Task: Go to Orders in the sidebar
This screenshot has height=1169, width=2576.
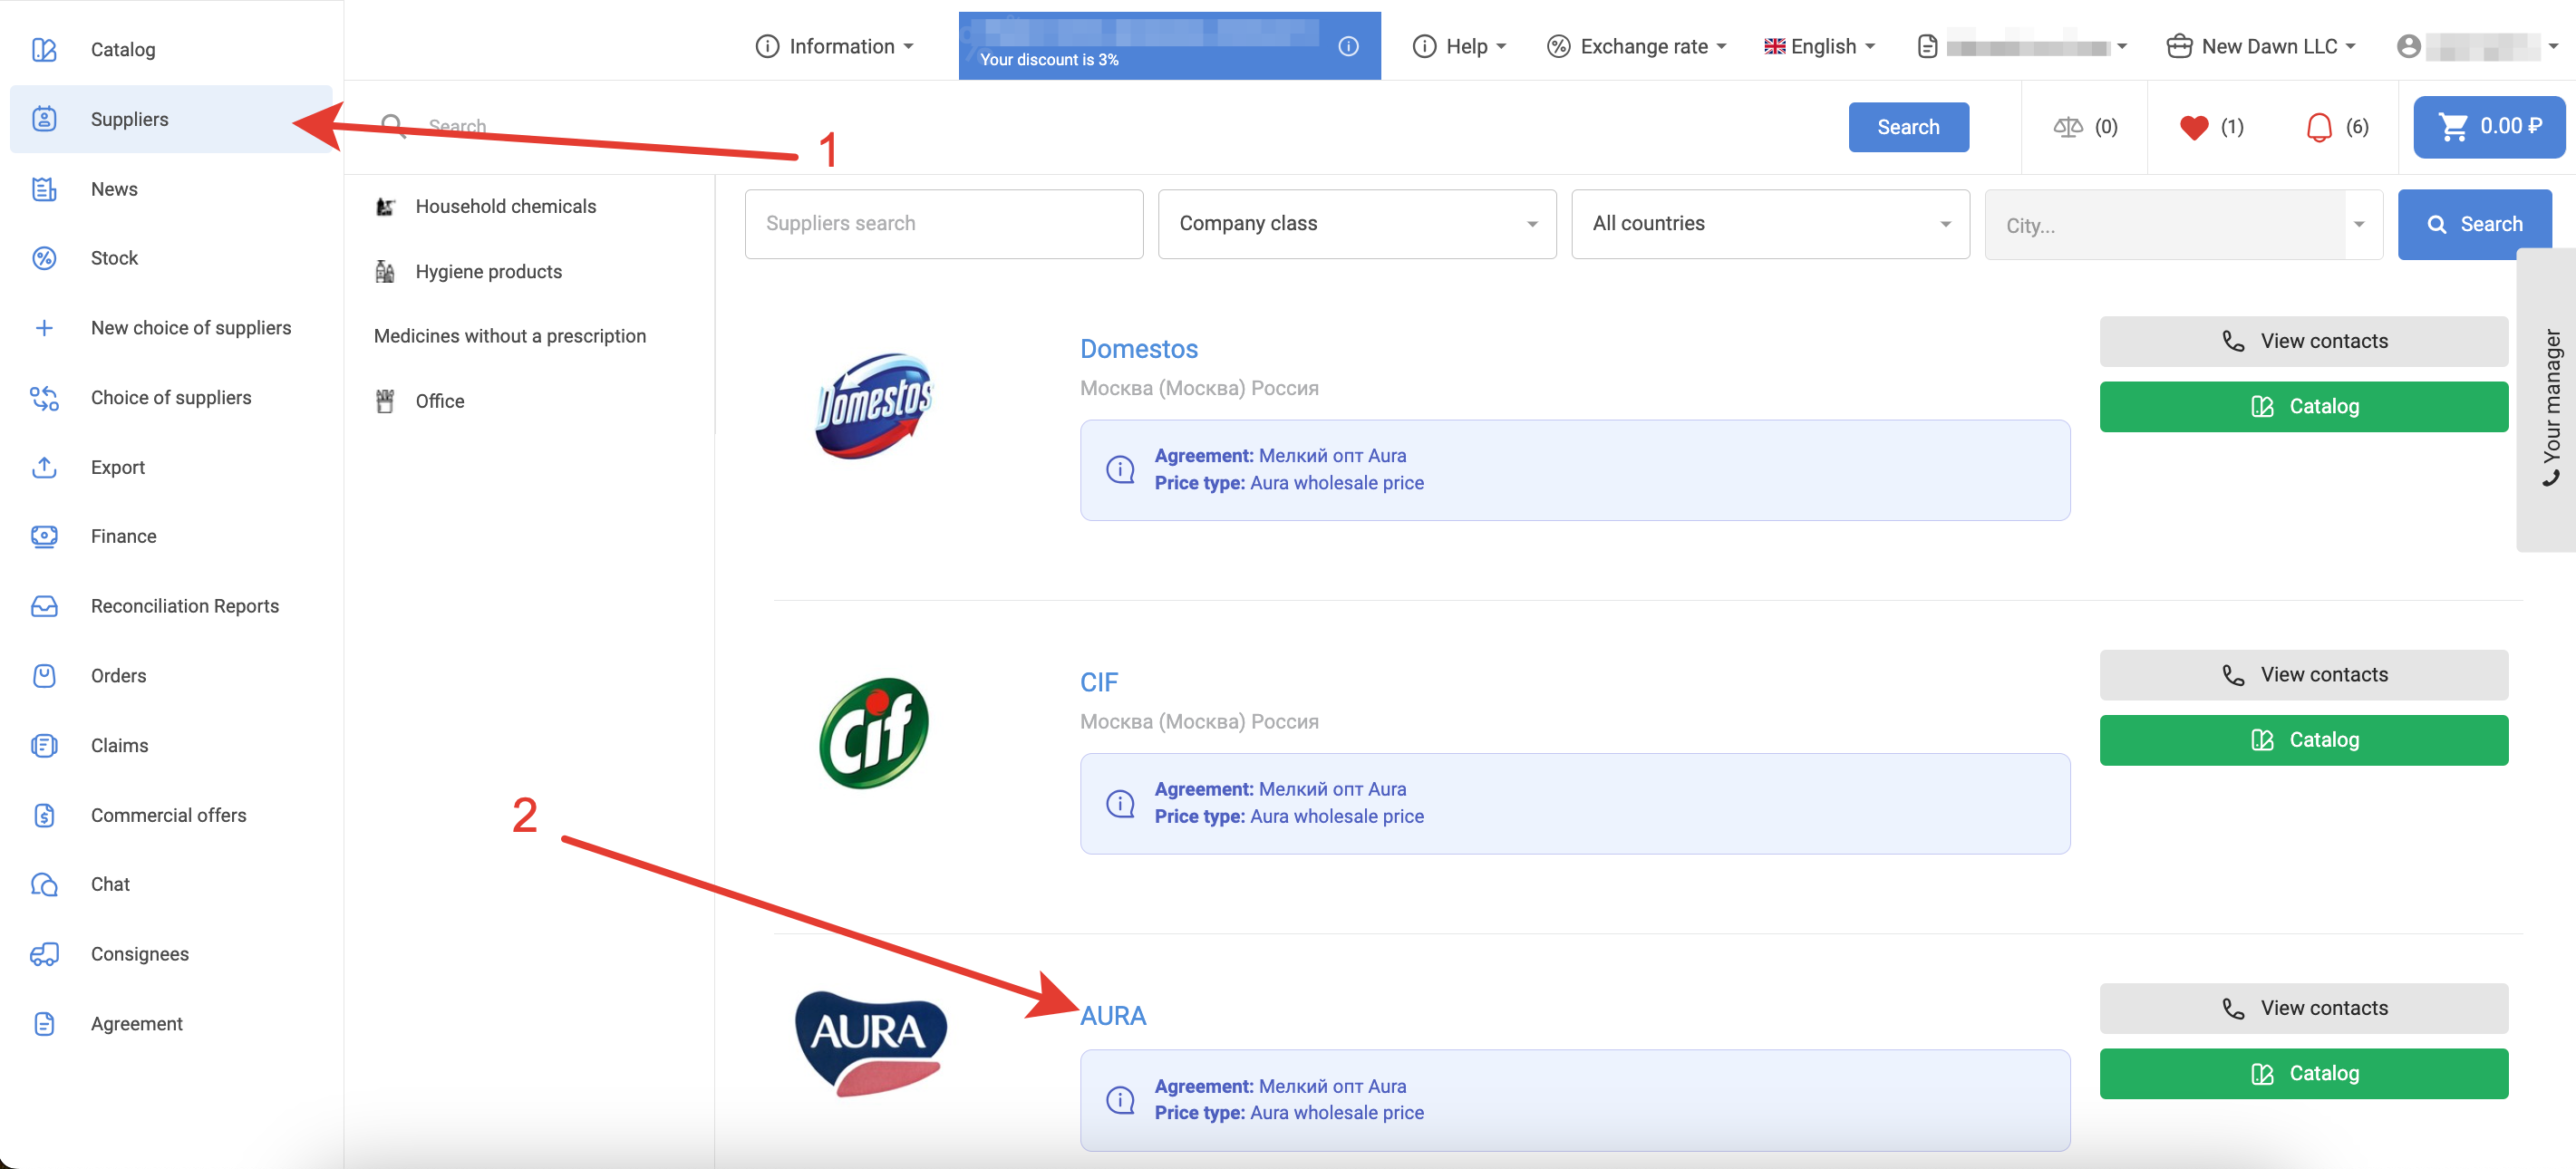Action: pos(118,676)
